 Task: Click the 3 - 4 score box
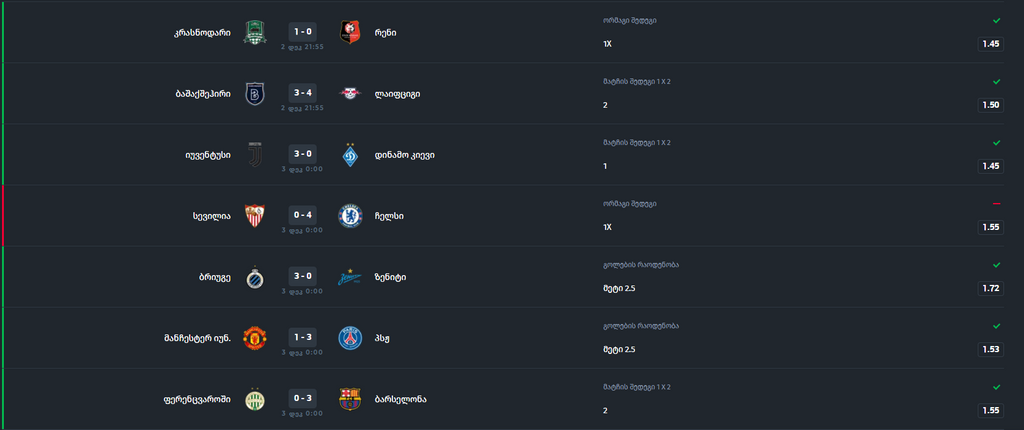(x=302, y=93)
